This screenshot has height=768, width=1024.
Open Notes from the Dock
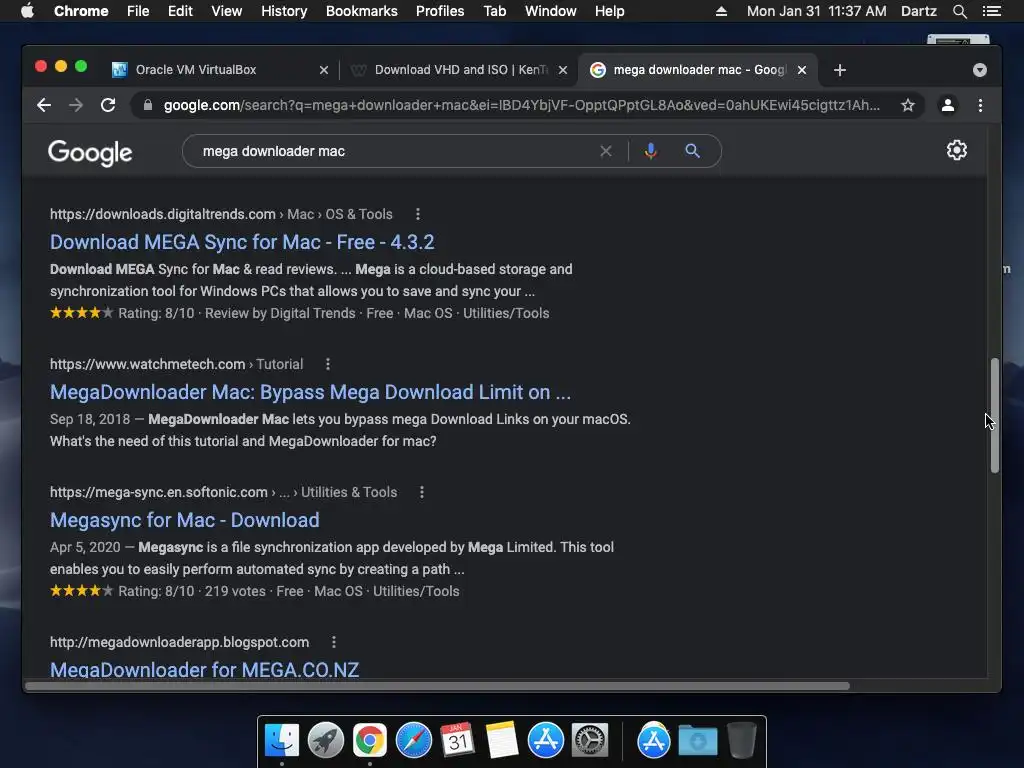pyautogui.click(x=502, y=741)
